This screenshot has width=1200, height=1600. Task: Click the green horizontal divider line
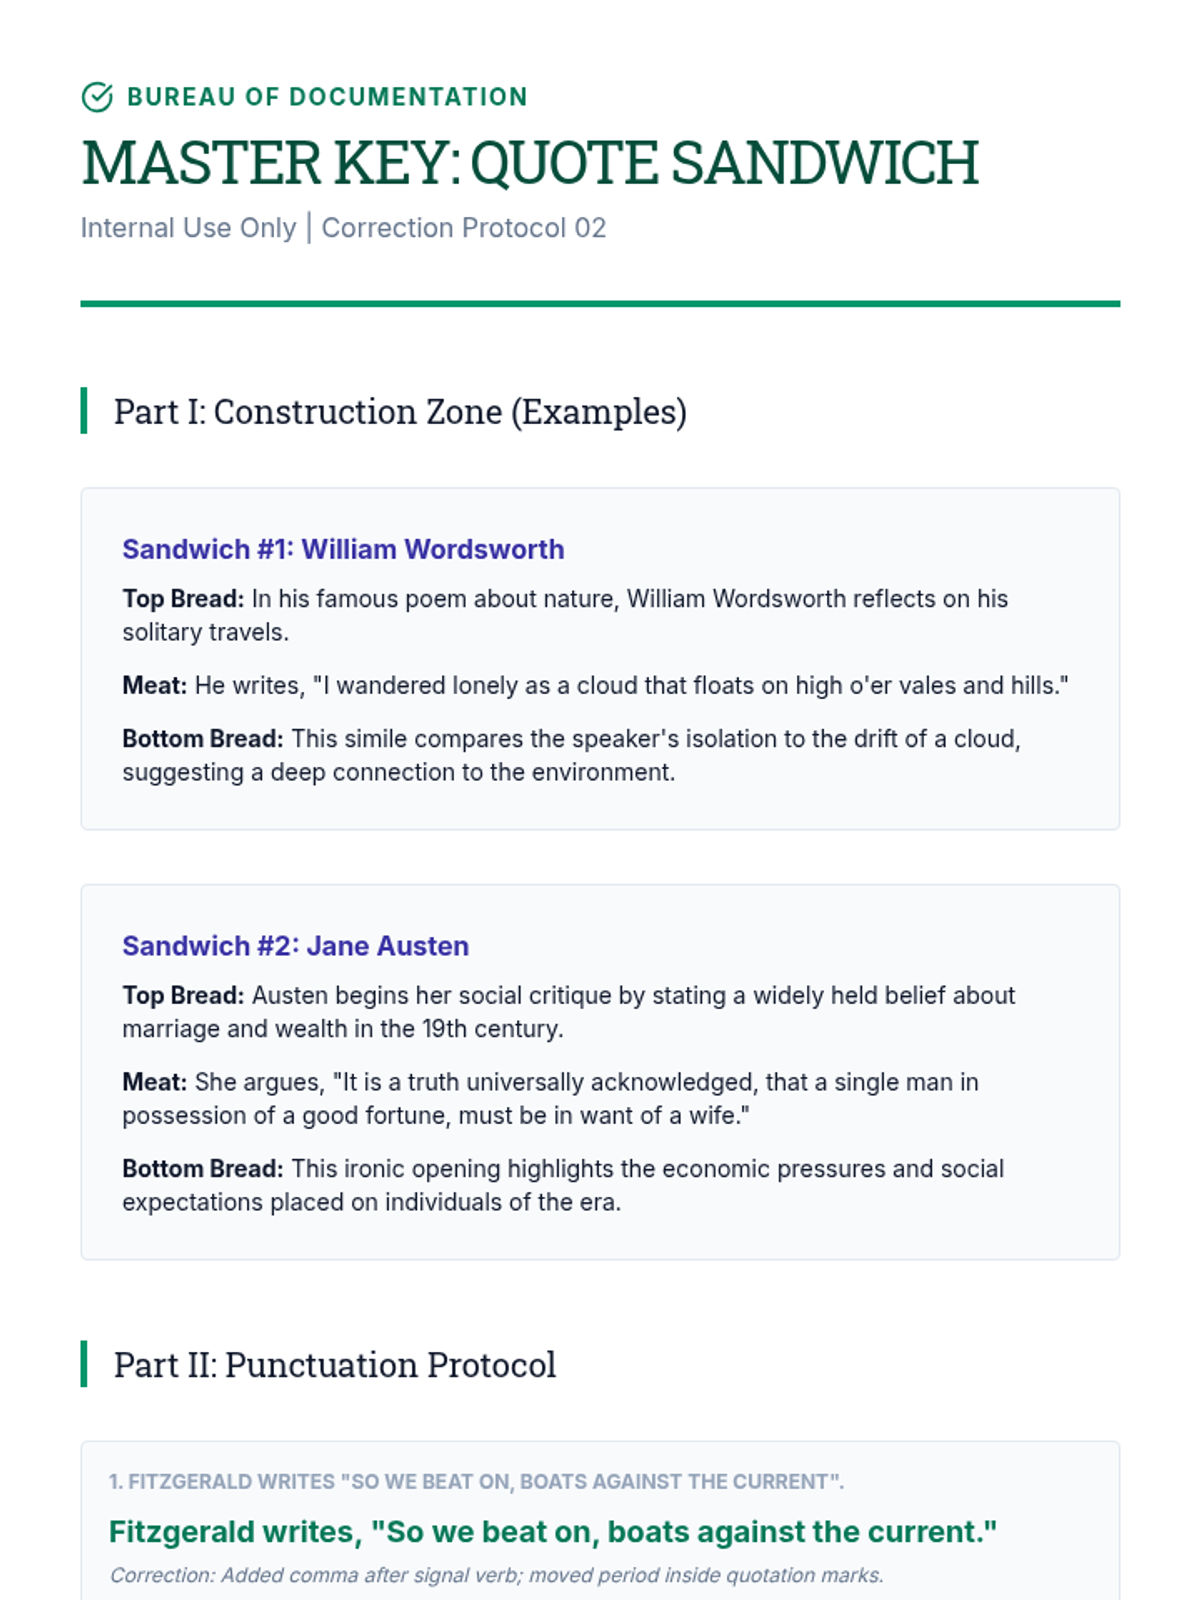click(x=600, y=304)
